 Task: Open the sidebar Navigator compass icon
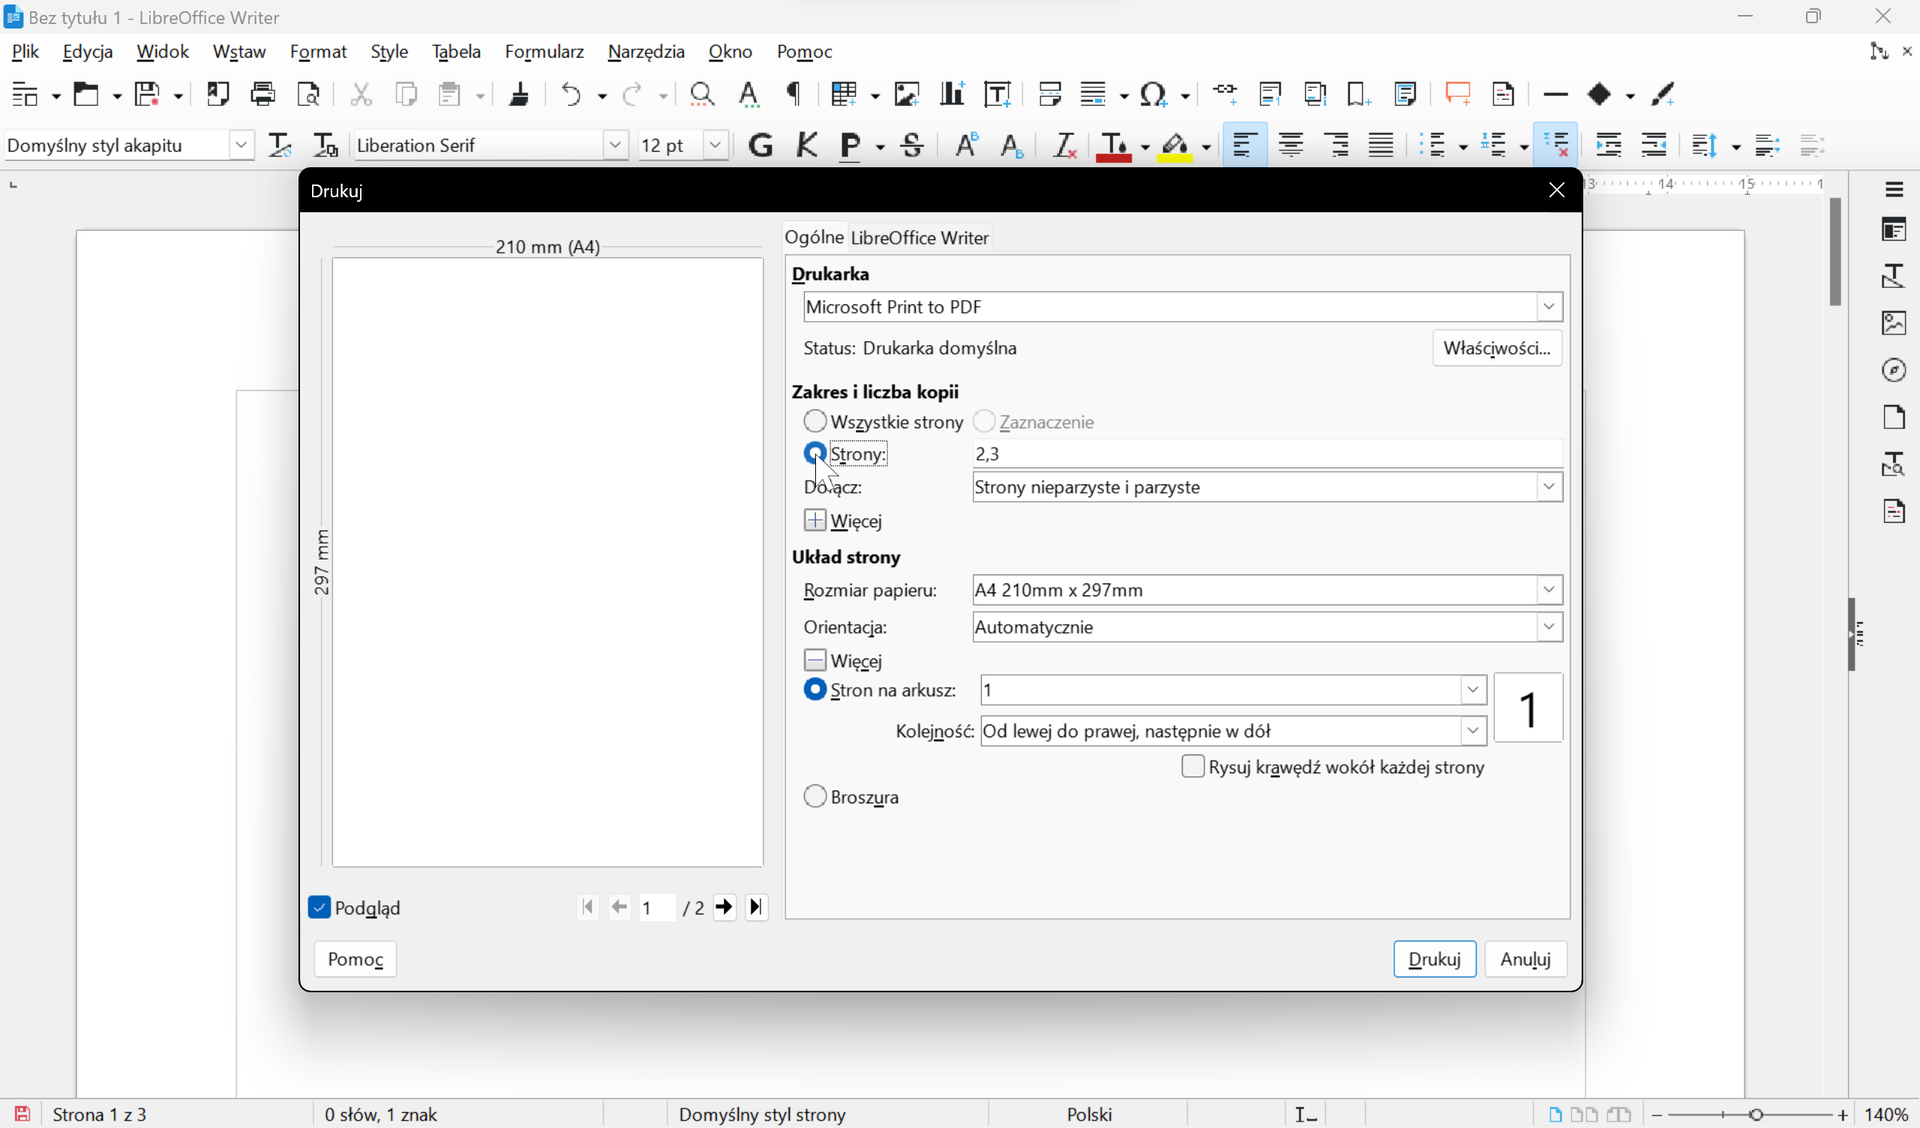click(1894, 370)
